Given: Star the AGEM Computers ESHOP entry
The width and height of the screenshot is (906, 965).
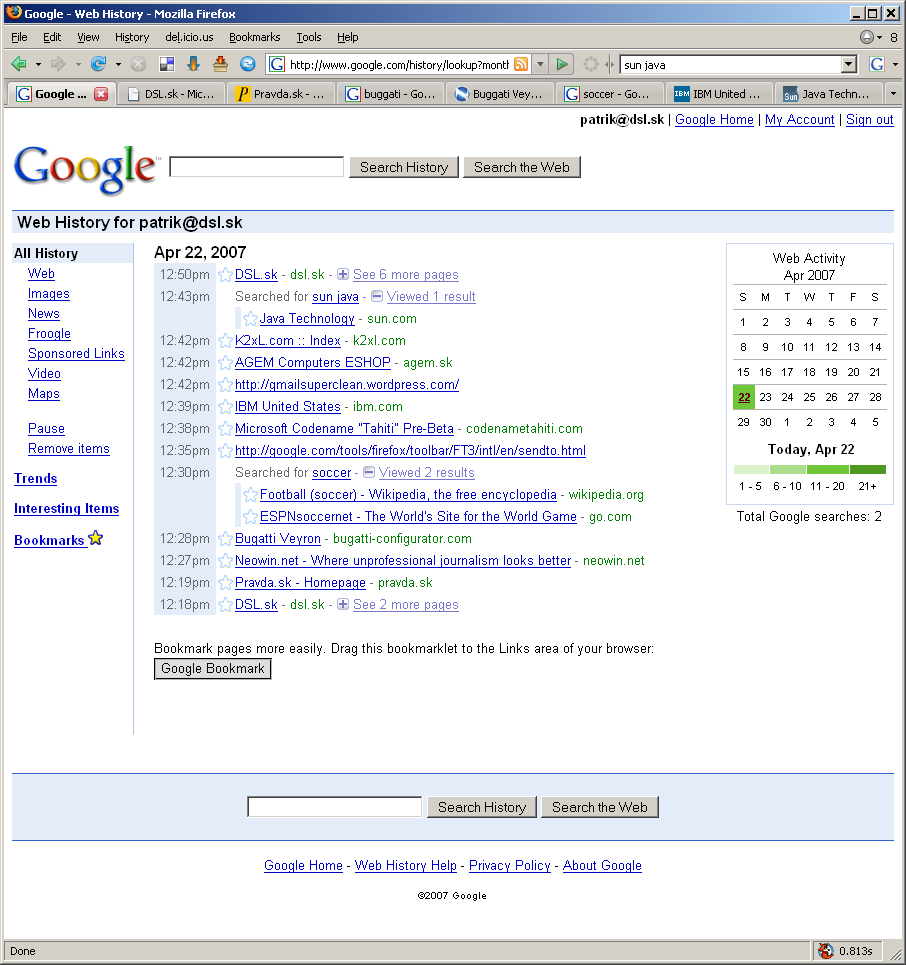Looking at the screenshot, I should [225, 362].
